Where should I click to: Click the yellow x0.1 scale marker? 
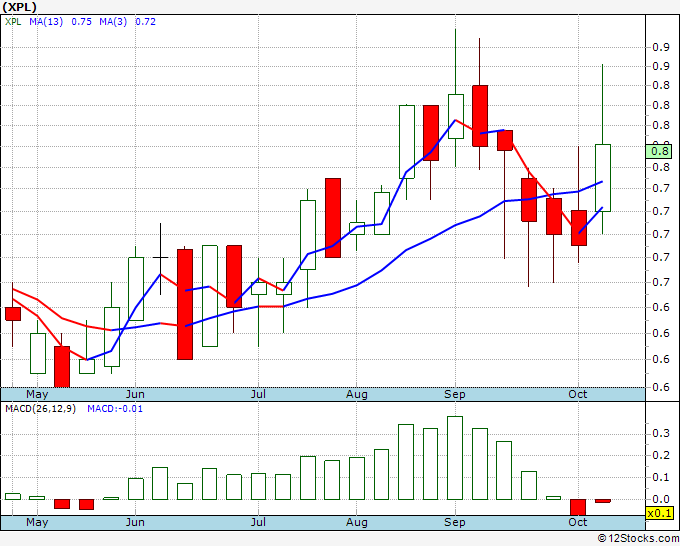[659, 512]
